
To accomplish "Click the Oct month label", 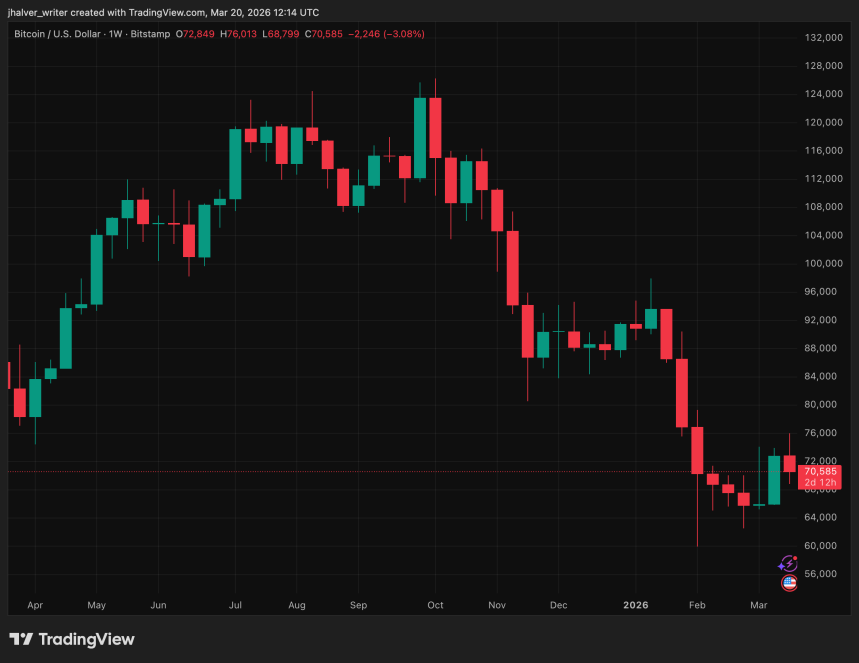I will click(x=435, y=605).
